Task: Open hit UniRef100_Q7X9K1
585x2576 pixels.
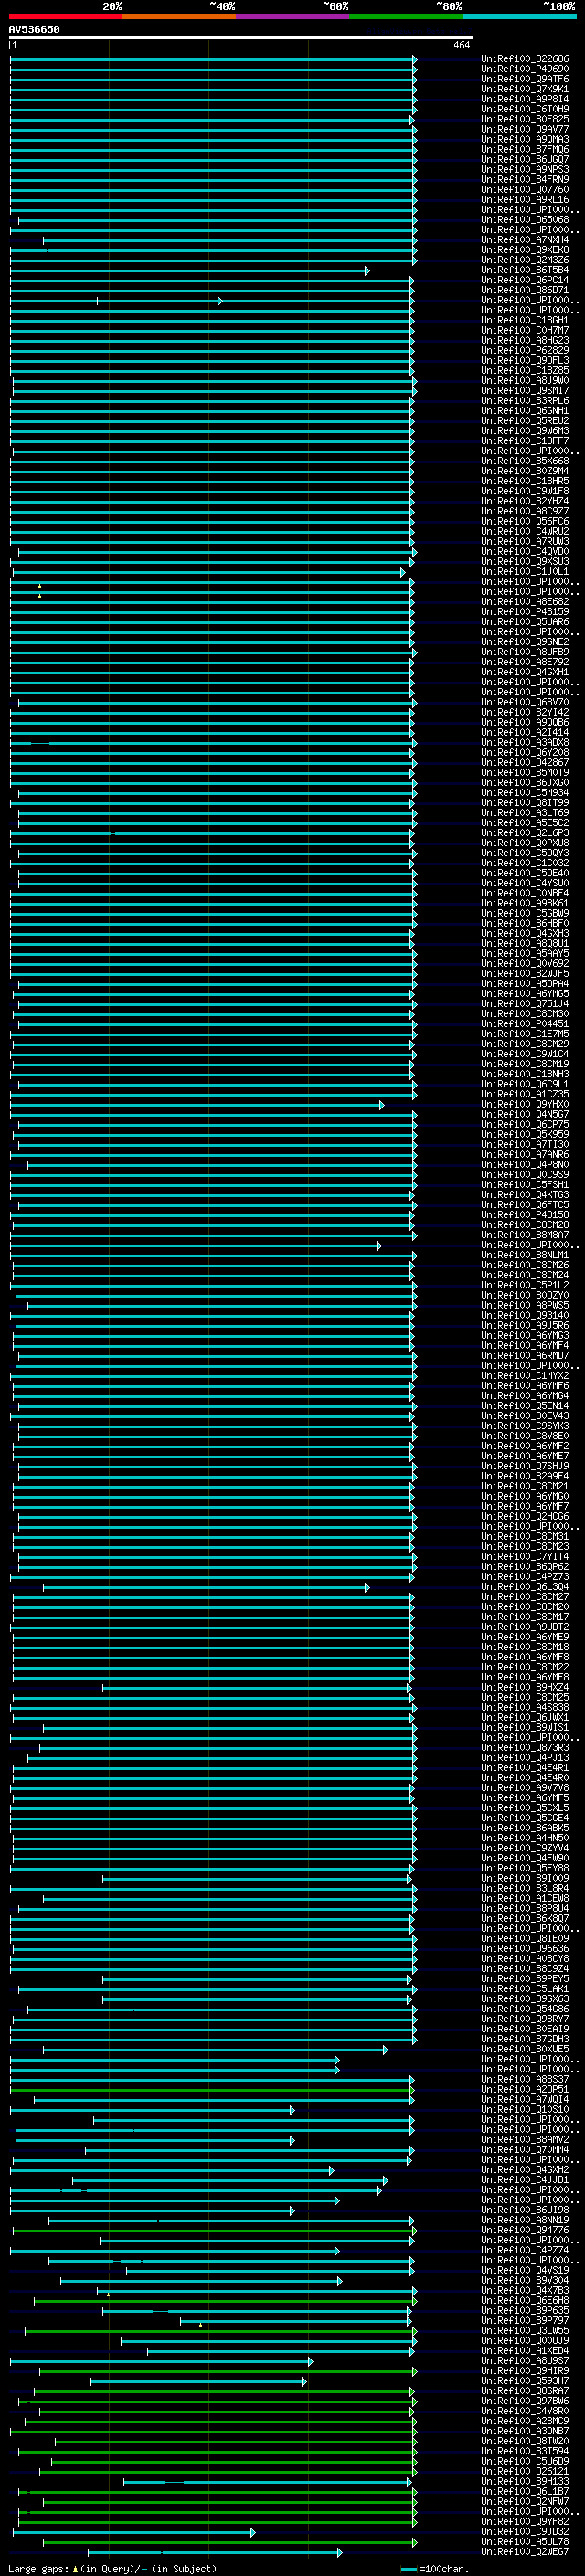Action: click(524, 89)
